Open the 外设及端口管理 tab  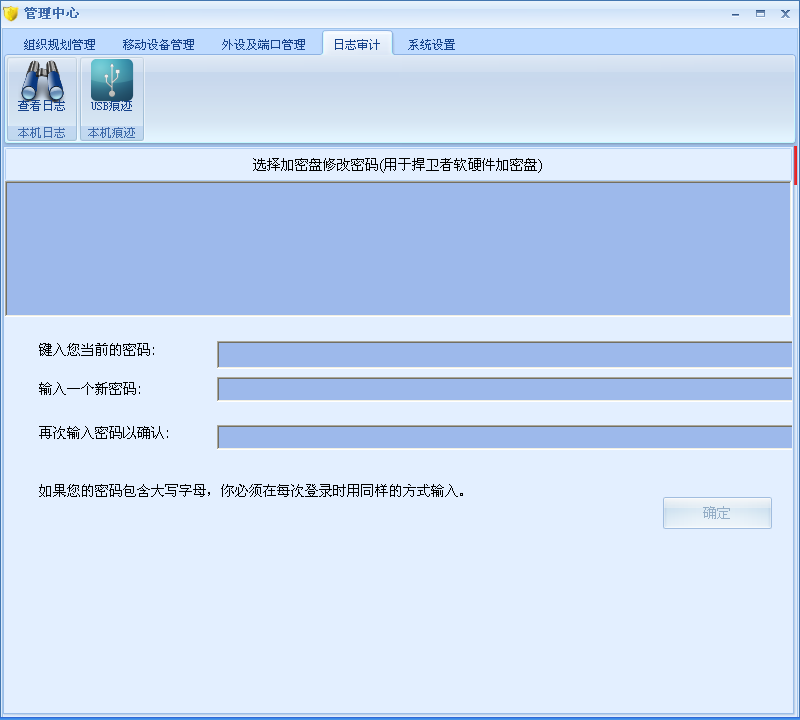coord(265,44)
